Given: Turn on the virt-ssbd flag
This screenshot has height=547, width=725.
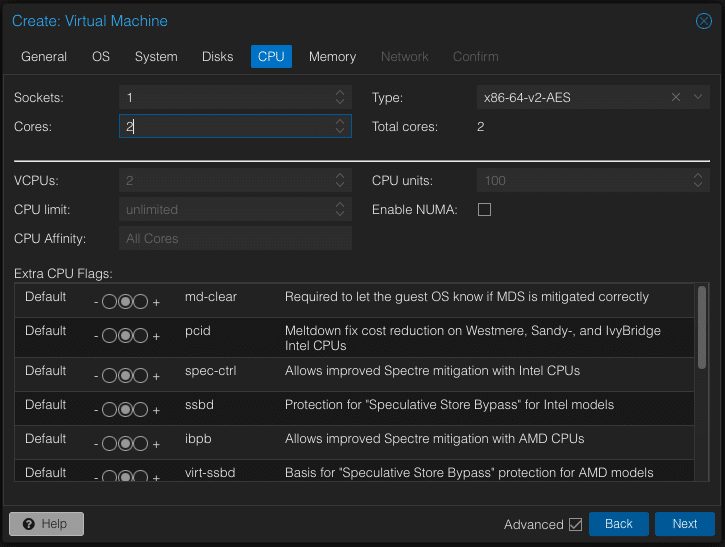Looking at the screenshot, I should click(x=140, y=476).
